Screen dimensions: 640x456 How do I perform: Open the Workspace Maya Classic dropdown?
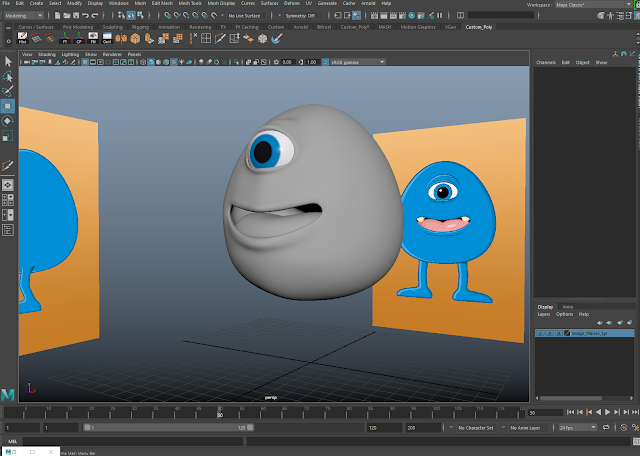593,4
